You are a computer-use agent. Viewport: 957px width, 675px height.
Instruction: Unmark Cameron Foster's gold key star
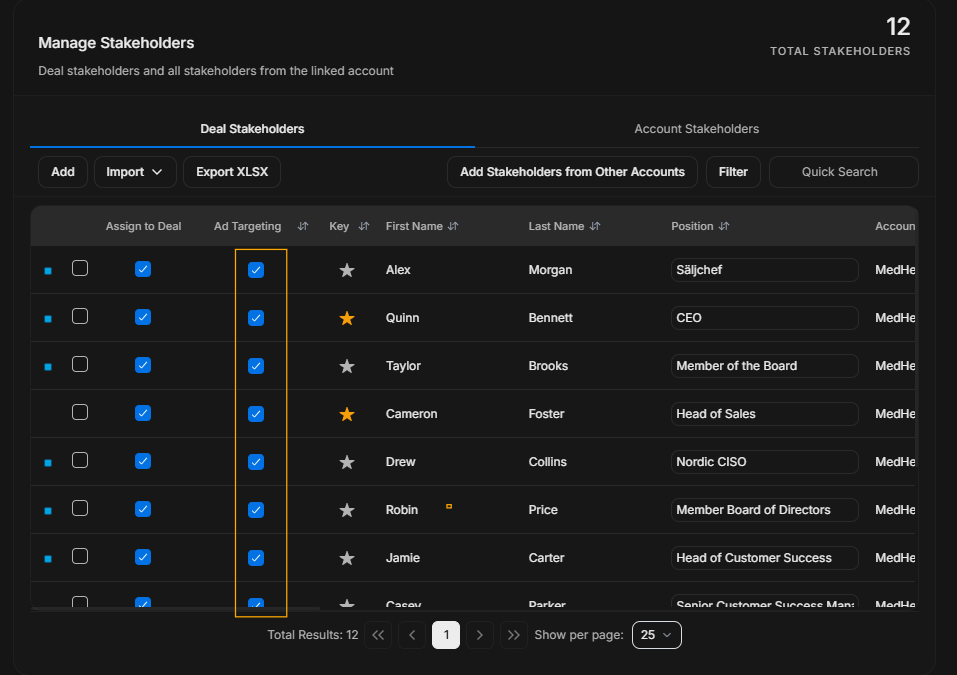pos(347,414)
